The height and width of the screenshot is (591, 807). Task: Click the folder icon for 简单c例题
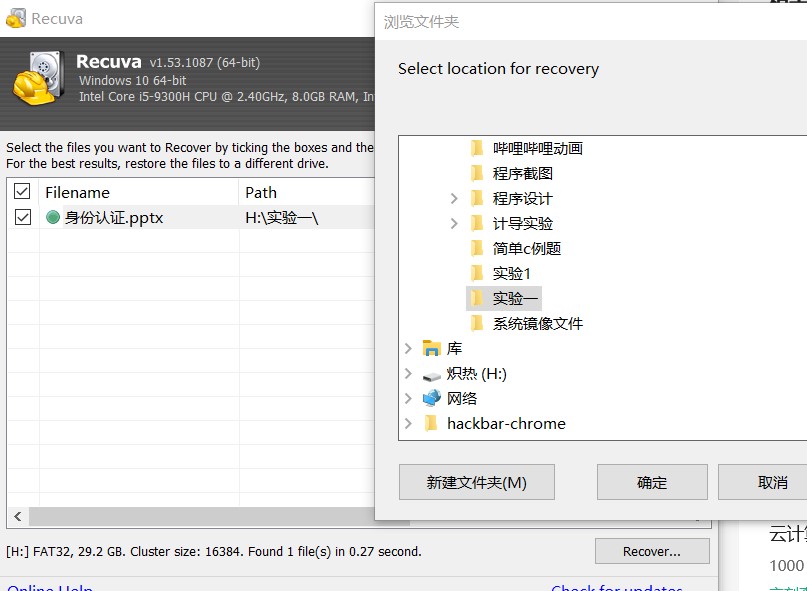pyautogui.click(x=477, y=249)
